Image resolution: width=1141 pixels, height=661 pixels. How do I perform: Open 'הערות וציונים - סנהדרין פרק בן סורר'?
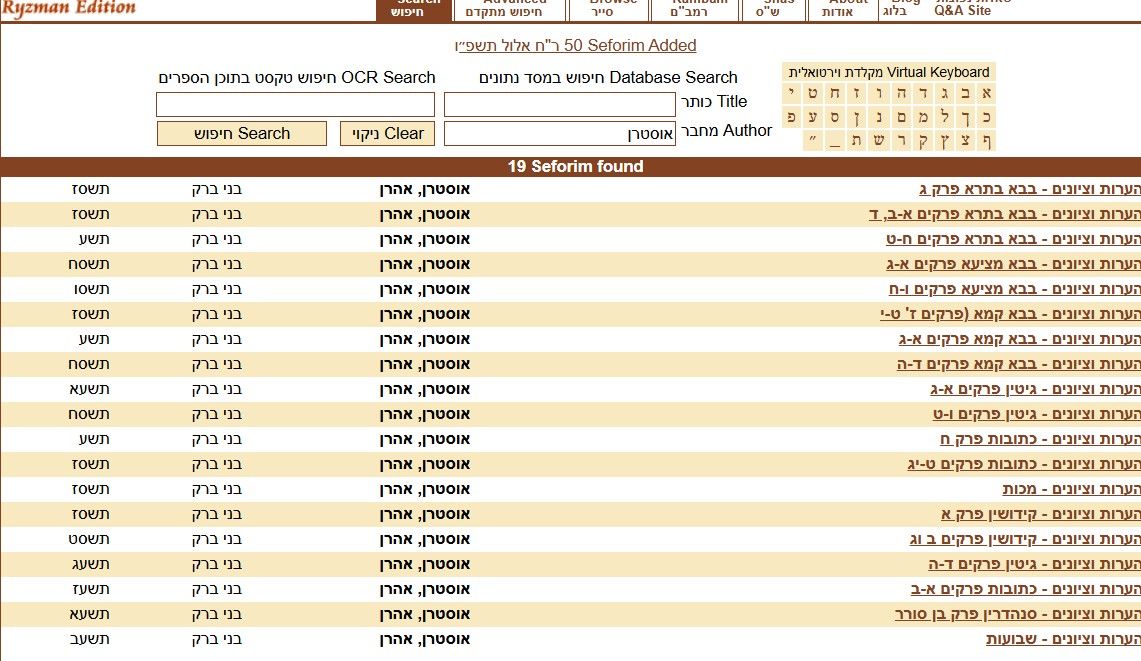[x=1018, y=614]
